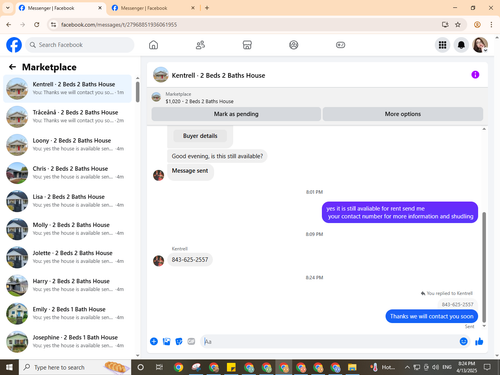Click the house thumbnail in chat header

point(161,75)
